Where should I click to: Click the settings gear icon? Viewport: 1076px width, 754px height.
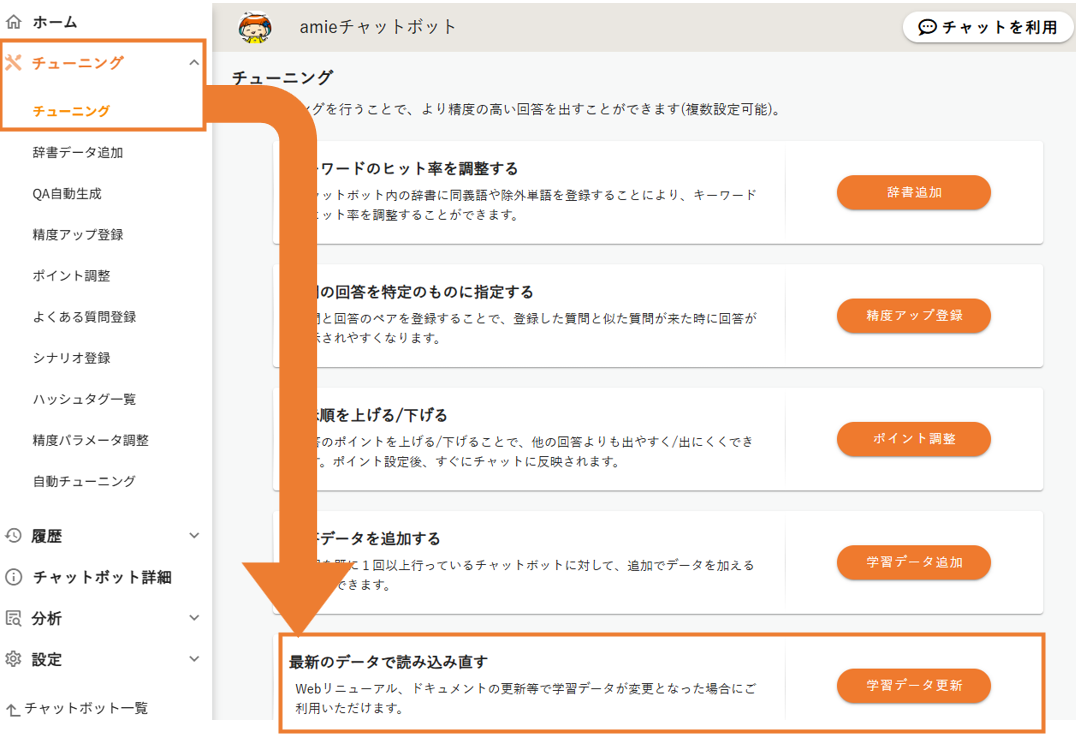click(x=13, y=659)
